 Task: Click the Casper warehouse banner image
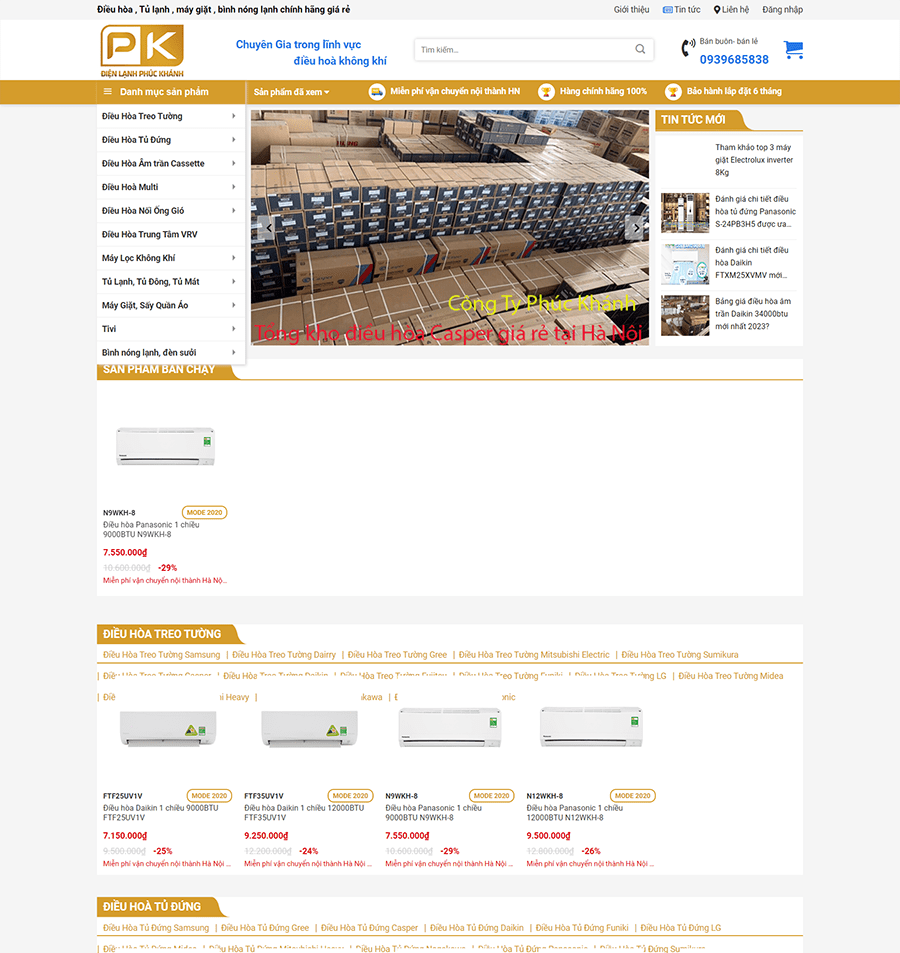tap(450, 227)
